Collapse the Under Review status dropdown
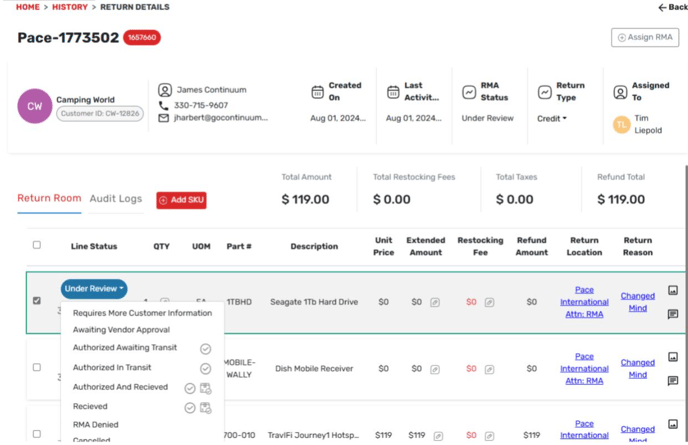 pos(94,289)
